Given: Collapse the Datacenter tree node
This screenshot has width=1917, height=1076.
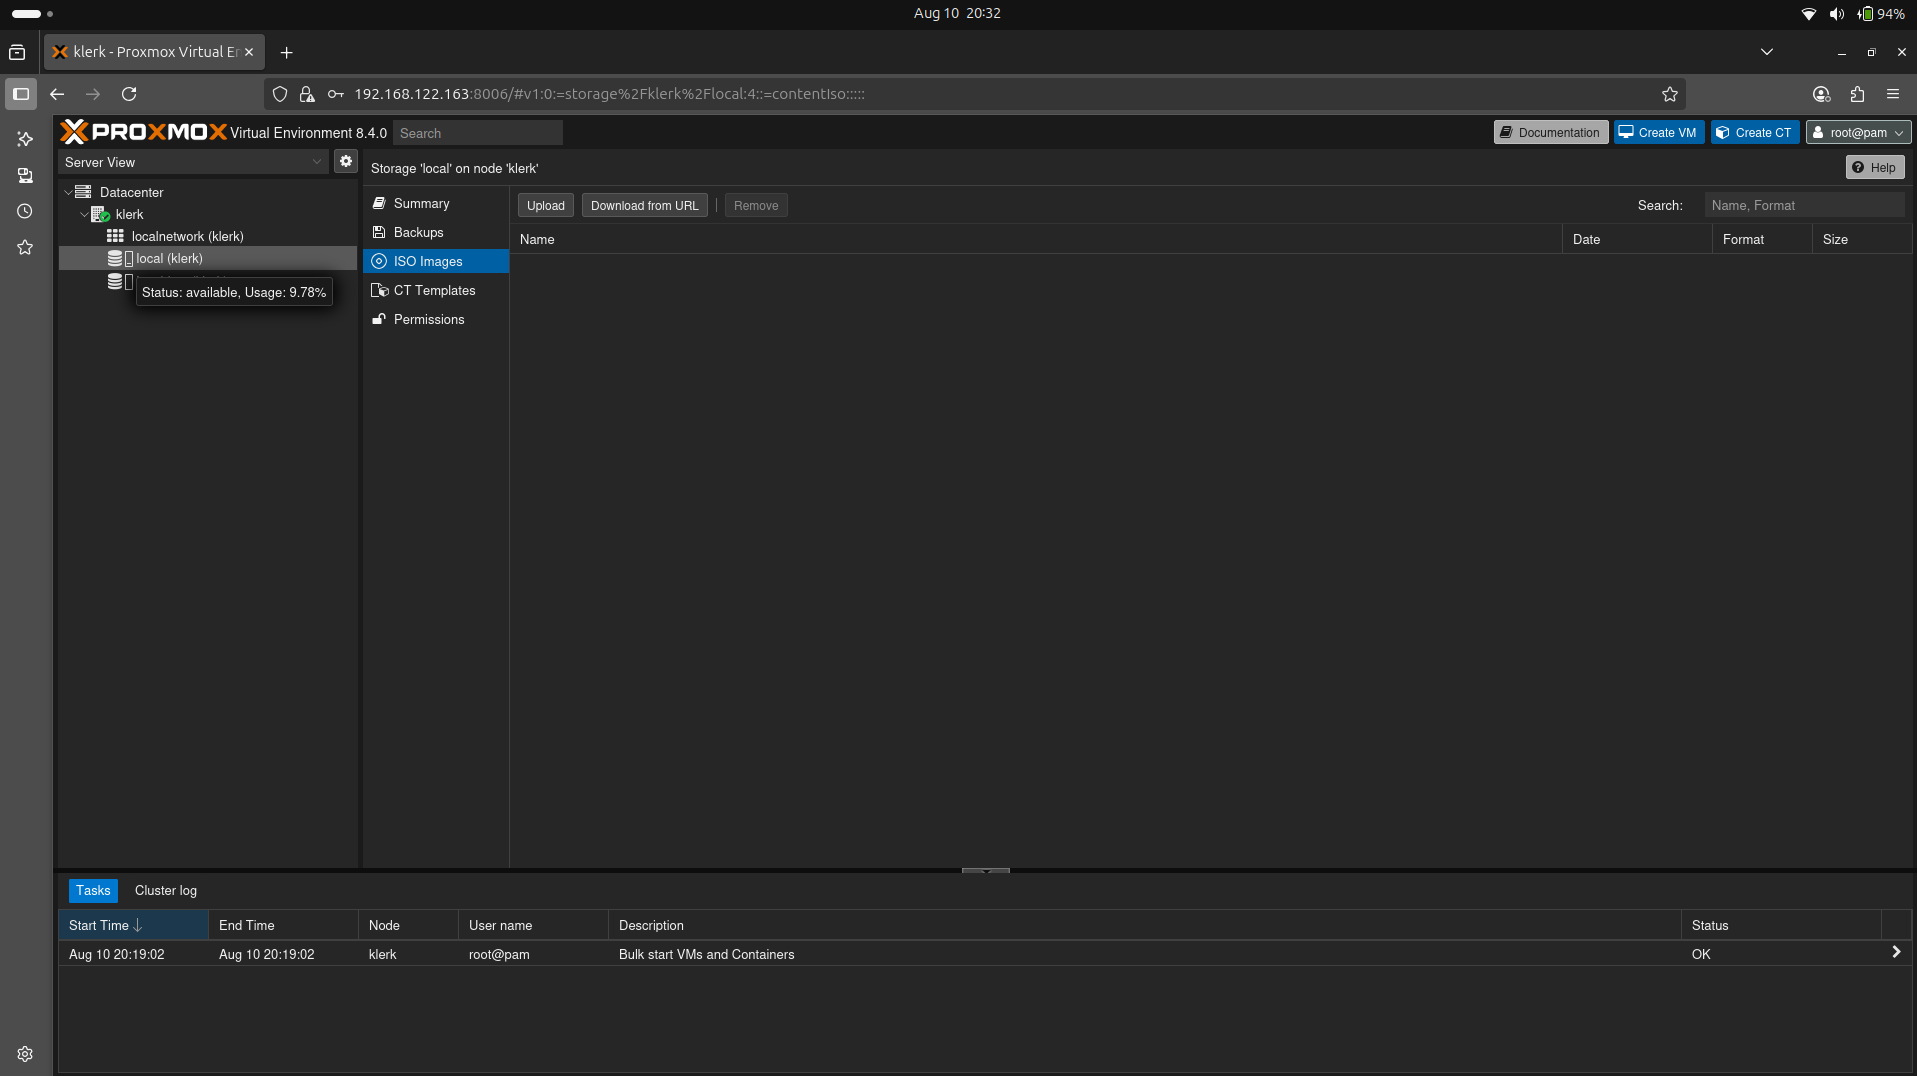Looking at the screenshot, I should [68, 191].
